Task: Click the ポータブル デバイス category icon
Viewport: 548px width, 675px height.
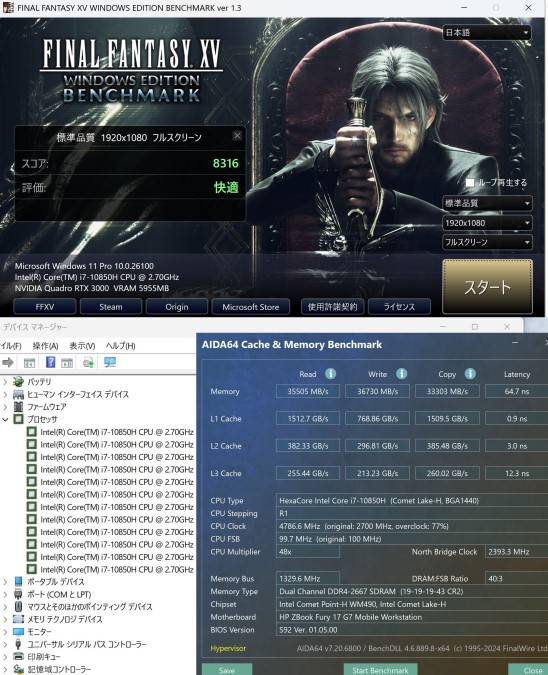Action: pos(18,582)
